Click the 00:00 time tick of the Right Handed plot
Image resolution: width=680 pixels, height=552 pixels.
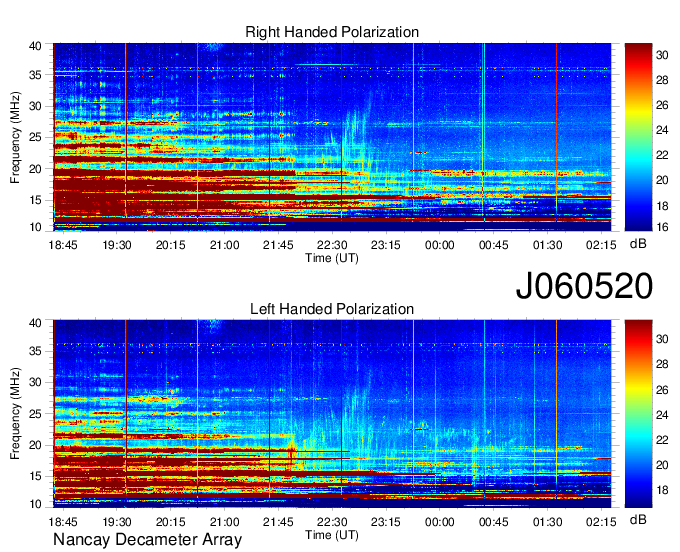coord(439,245)
